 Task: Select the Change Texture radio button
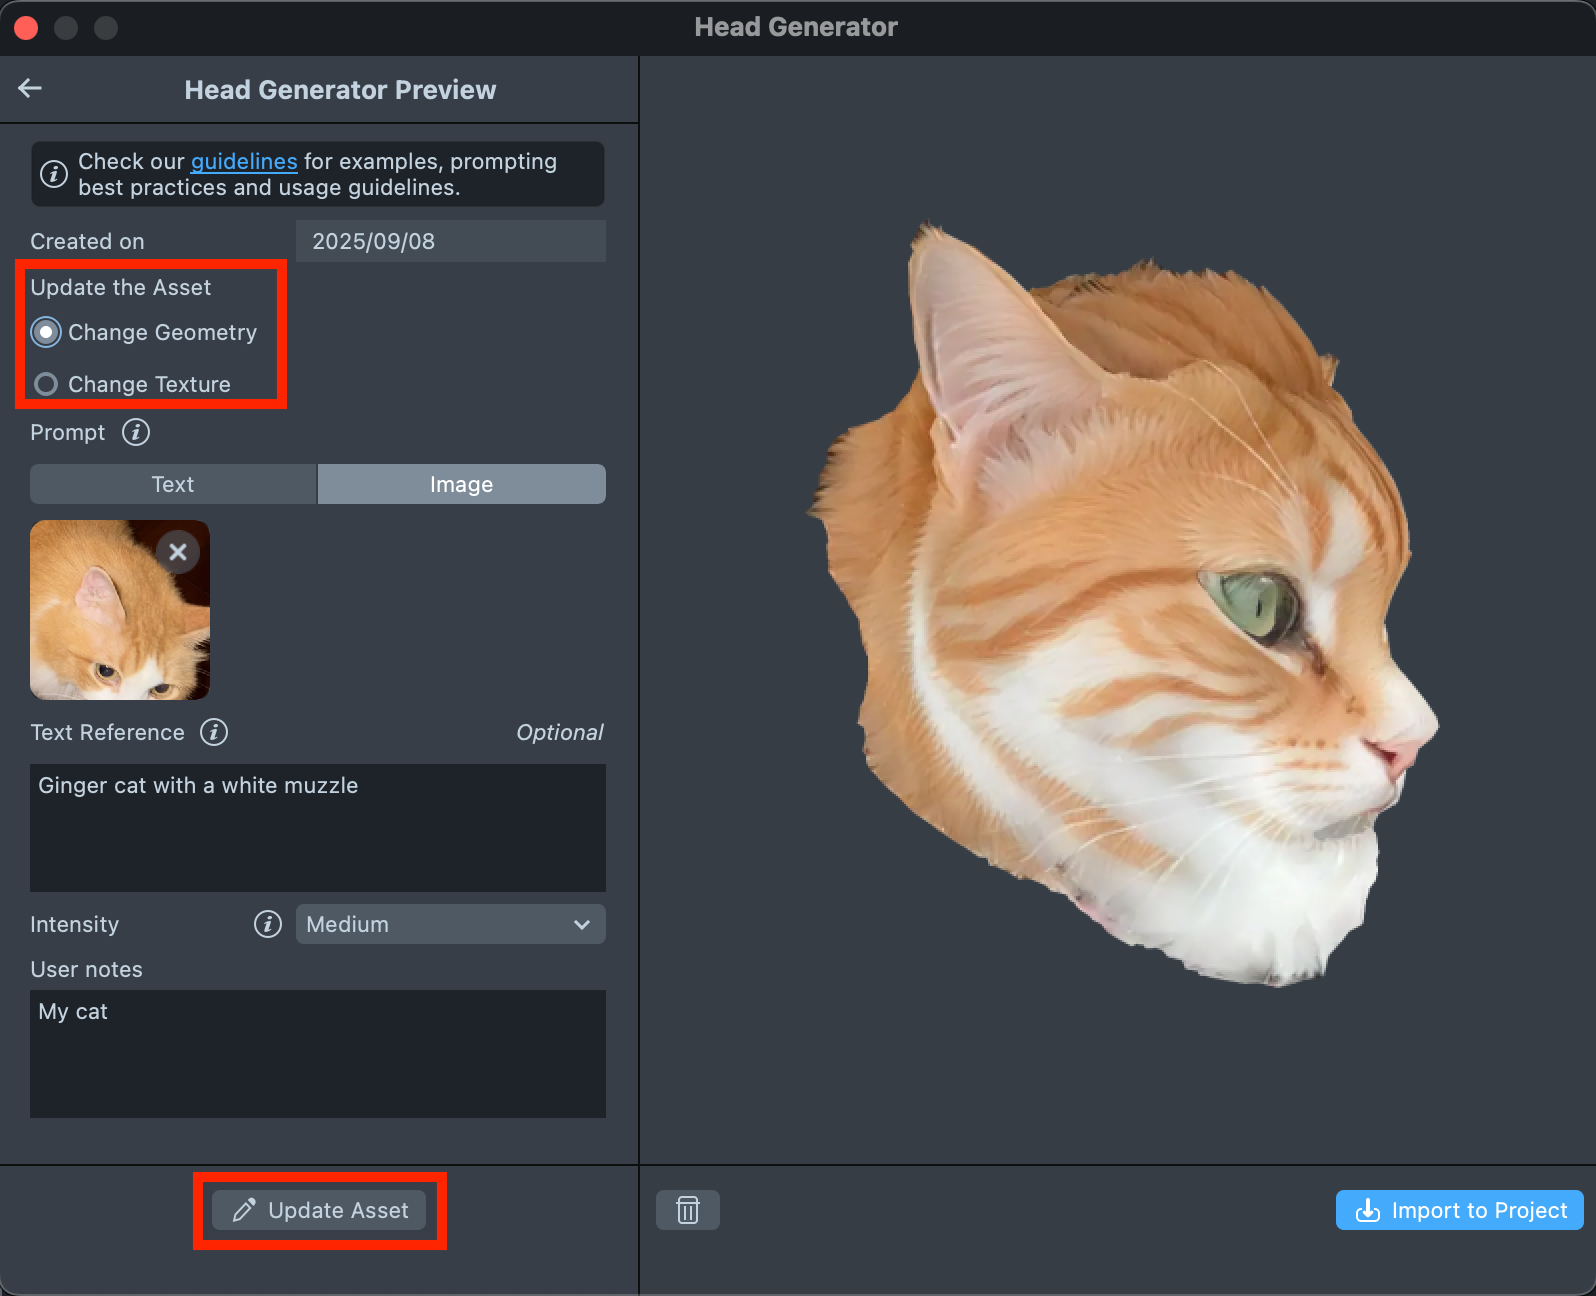(x=46, y=384)
